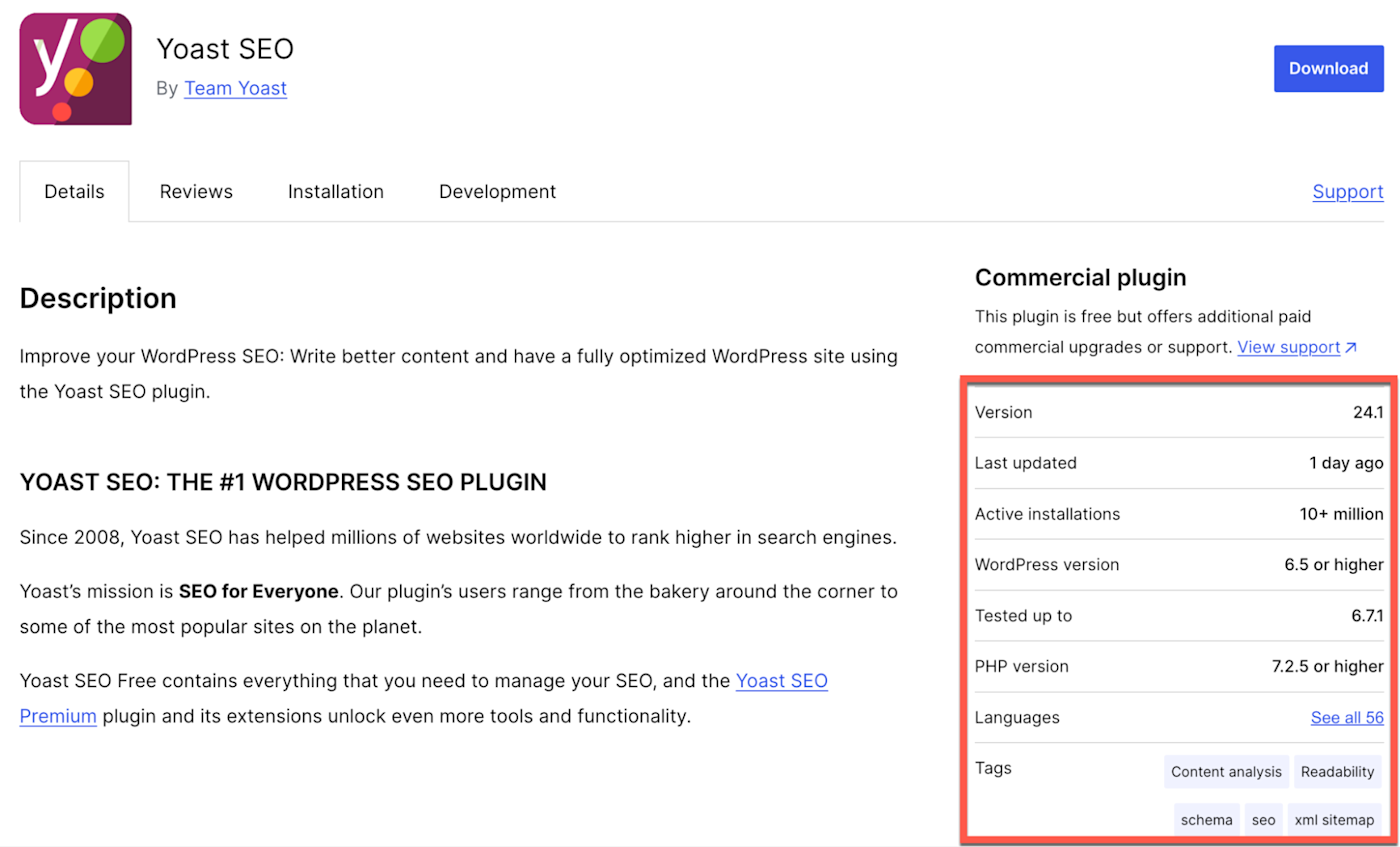
Task: Open the Support link
Action: pyautogui.click(x=1348, y=191)
